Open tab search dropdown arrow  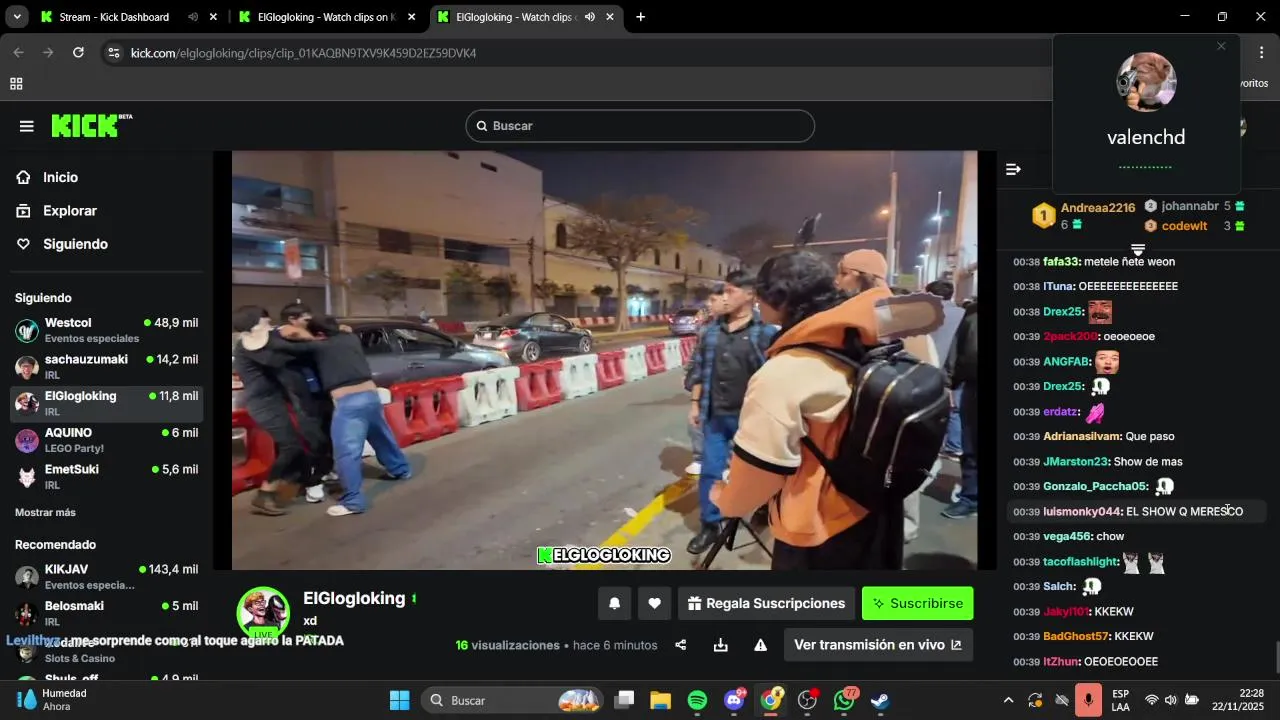point(16,17)
